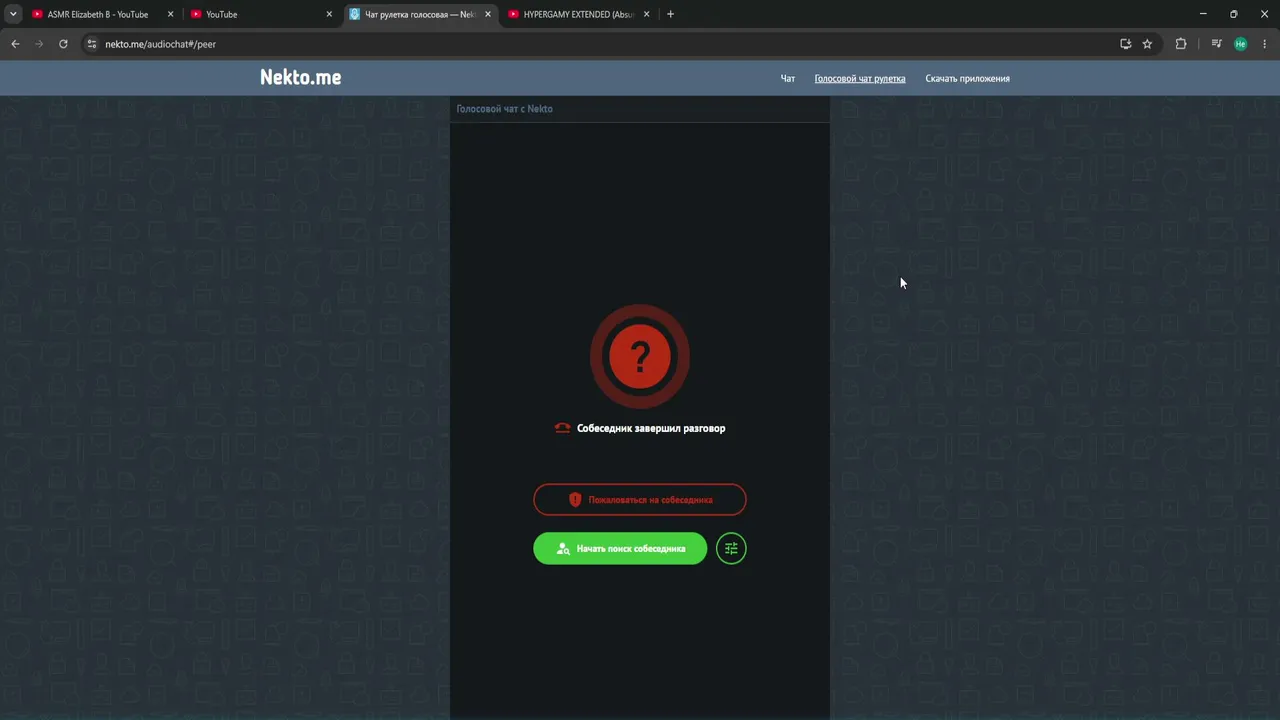This screenshot has width=1280, height=720.
Task: Click the red question mark avatar
Action: 640,356
